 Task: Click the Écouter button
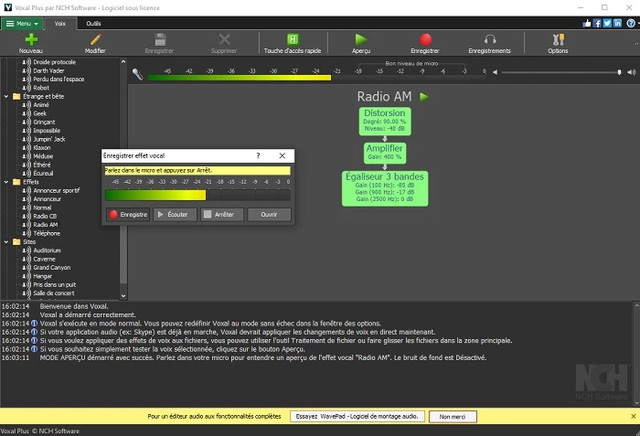pos(175,214)
